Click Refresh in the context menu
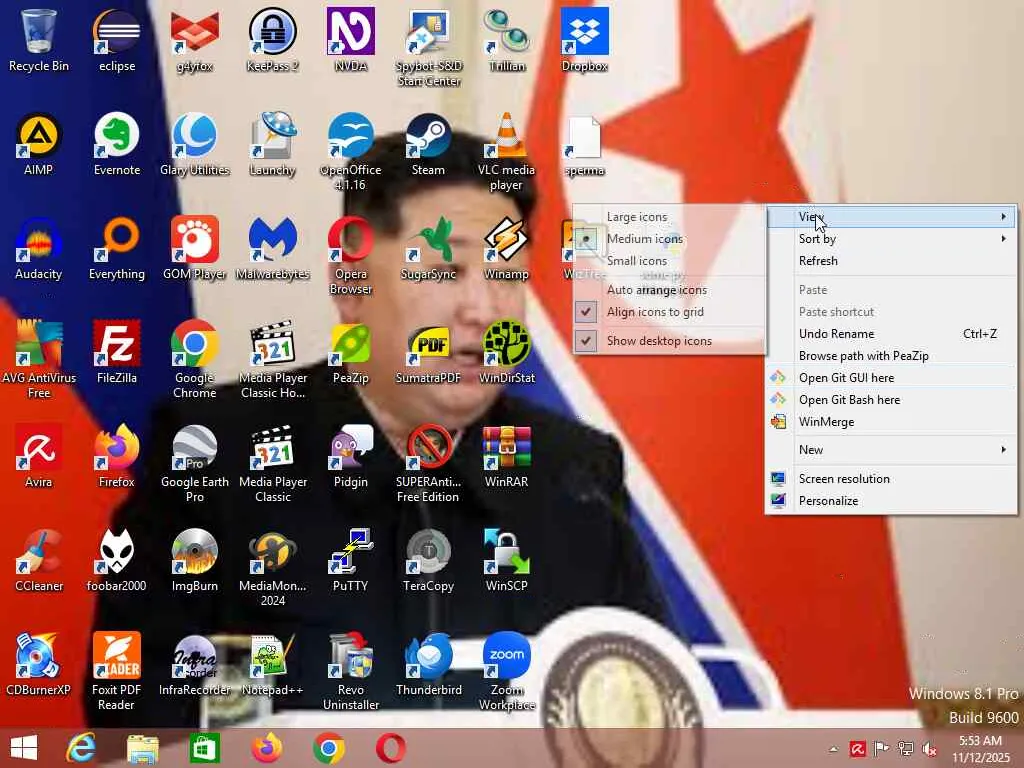Screen dimensions: 1024x768 click(x=891, y=261)
